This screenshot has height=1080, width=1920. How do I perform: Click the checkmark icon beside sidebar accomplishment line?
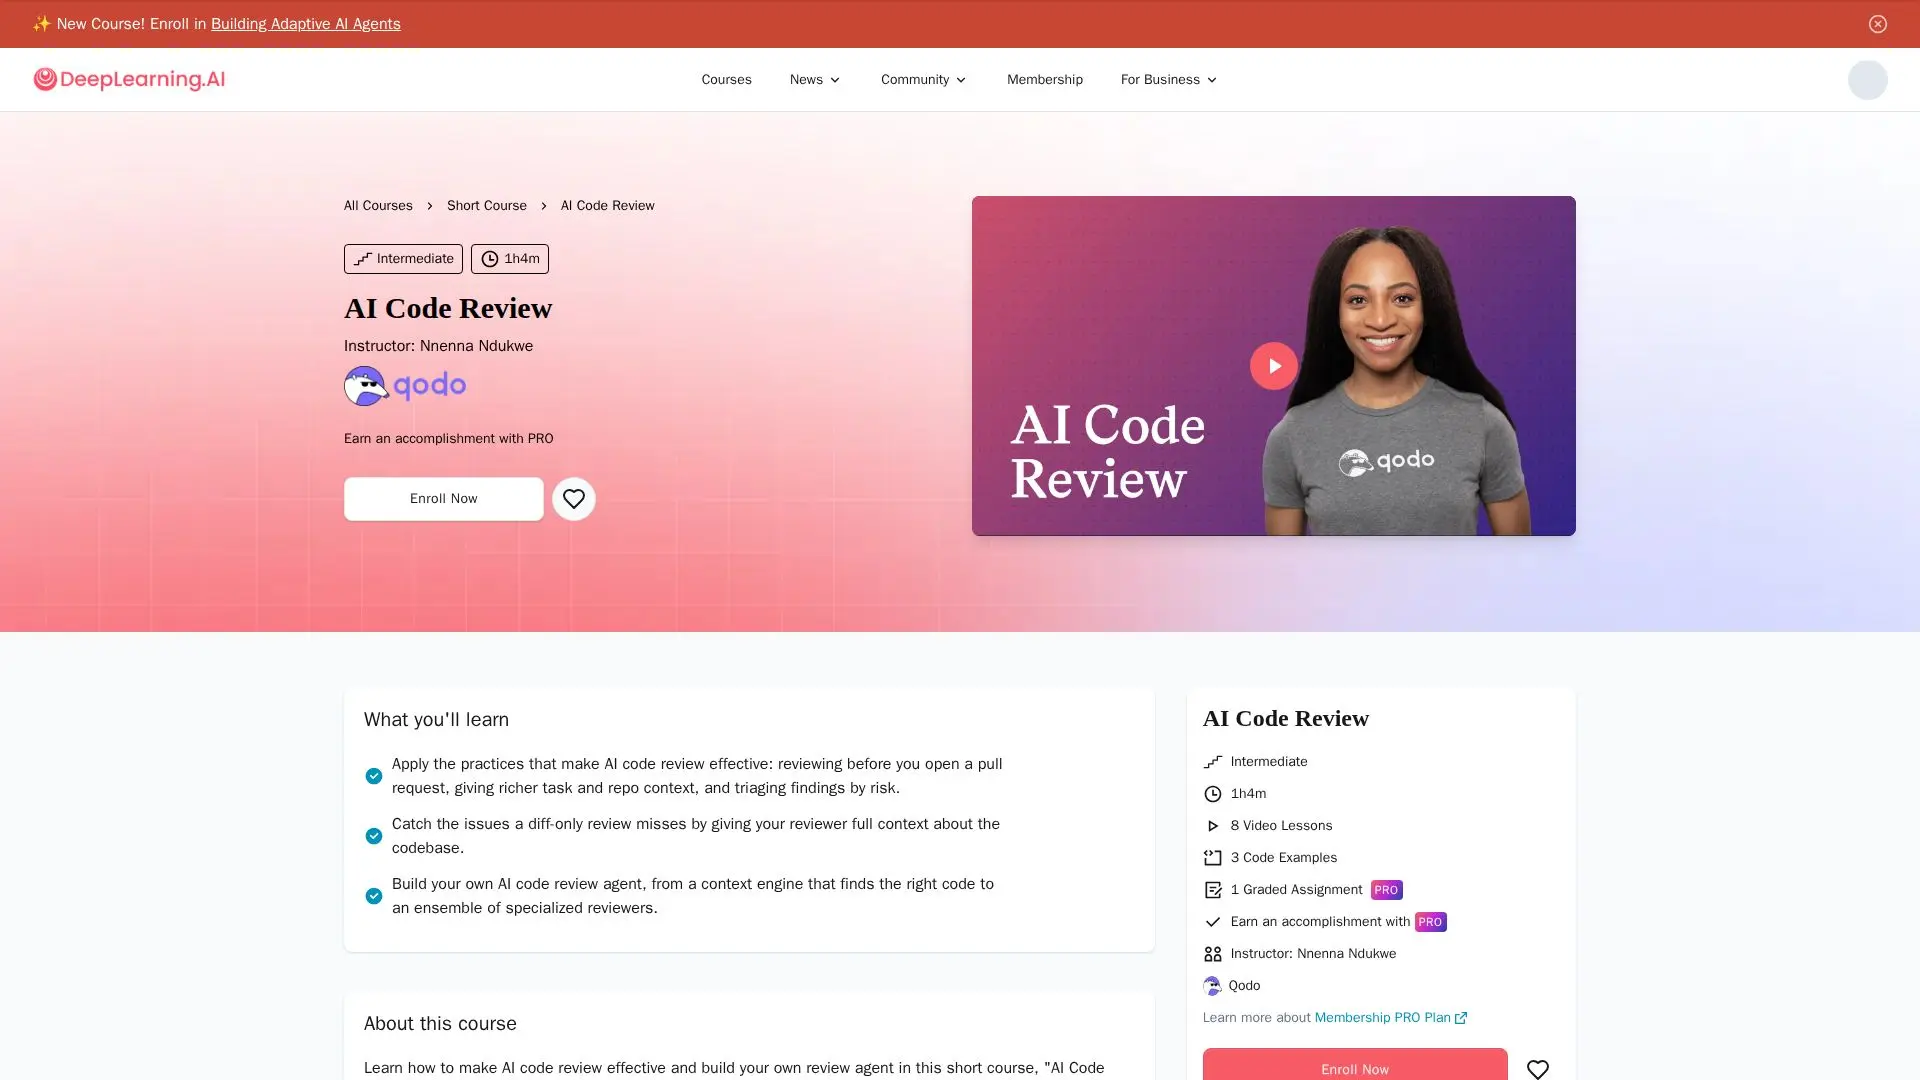pyautogui.click(x=1212, y=922)
